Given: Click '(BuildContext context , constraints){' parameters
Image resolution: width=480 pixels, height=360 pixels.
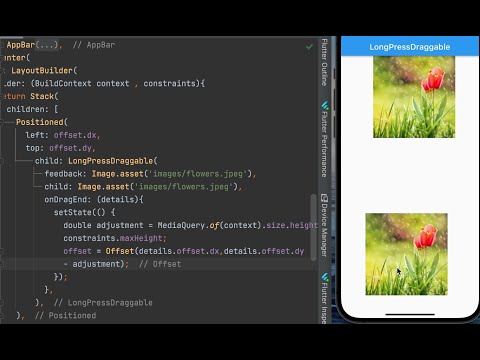Looking at the screenshot, I should click(118, 84).
